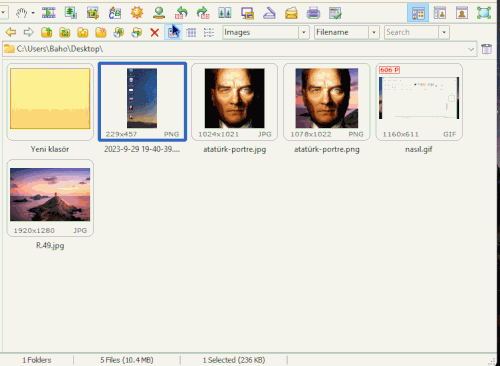Toggle thumbnails view mode
500x366 pixels.
[x=173, y=32]
